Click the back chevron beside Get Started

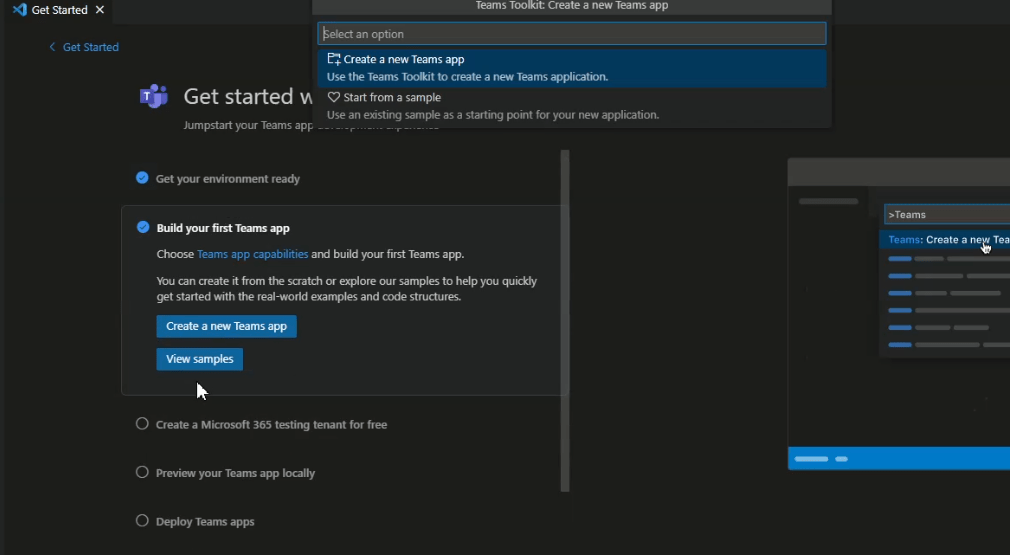52,47
